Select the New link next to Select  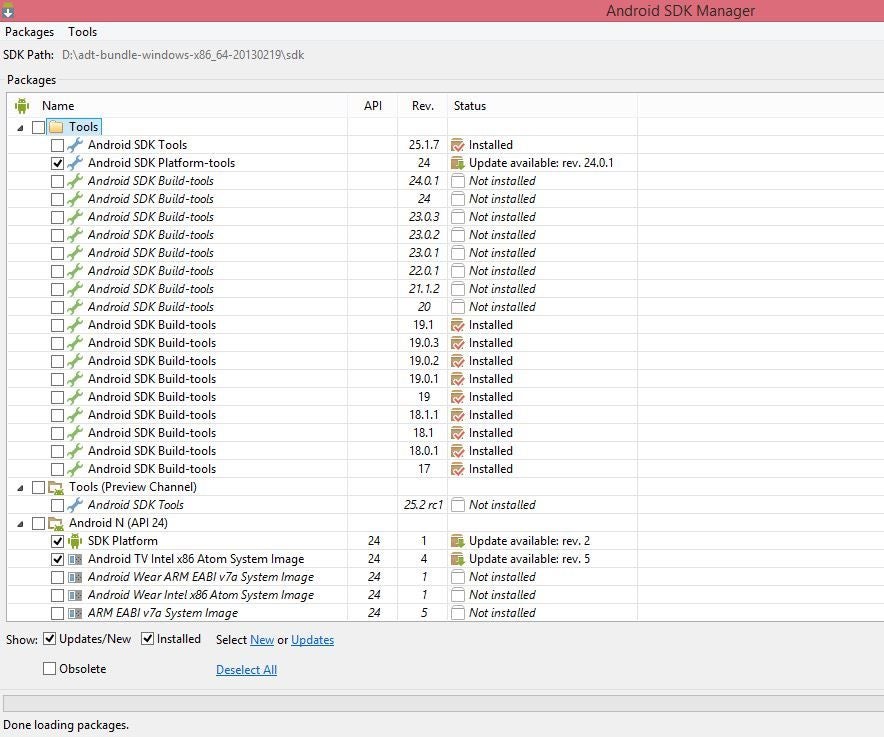click(264, 638)
